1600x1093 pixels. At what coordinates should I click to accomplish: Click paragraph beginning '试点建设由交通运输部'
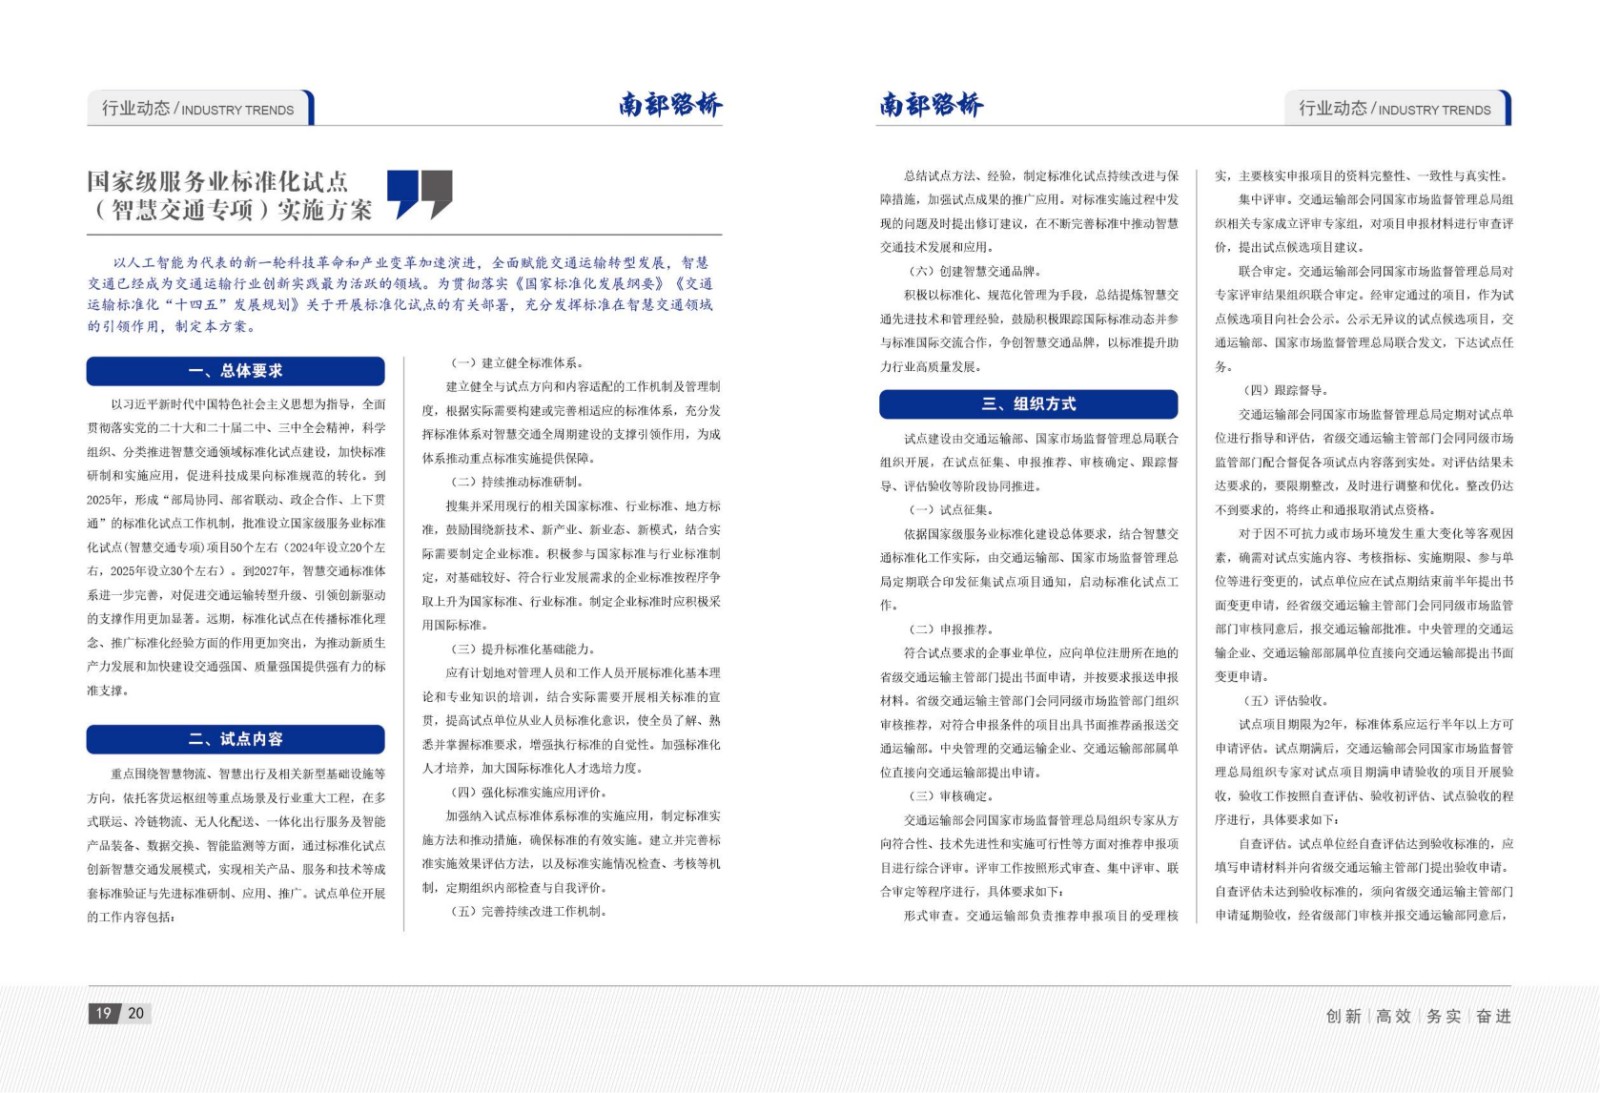pos(1029,462)
